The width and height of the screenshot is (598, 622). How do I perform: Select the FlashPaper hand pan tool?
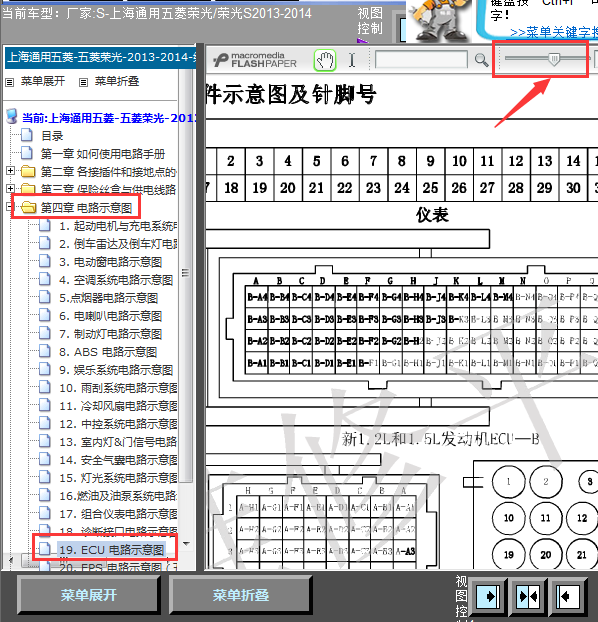click(325, 60)
